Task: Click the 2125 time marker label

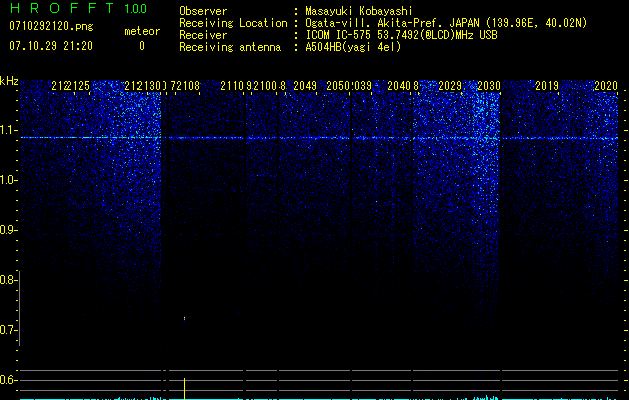Action: (78, 86)
